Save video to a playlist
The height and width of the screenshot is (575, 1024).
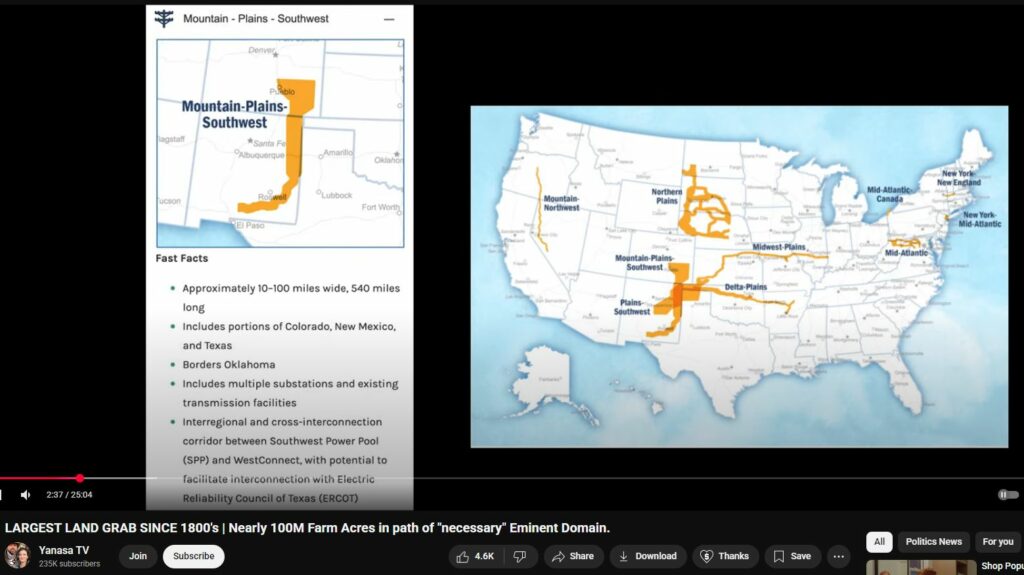click(x=792, y=556)
